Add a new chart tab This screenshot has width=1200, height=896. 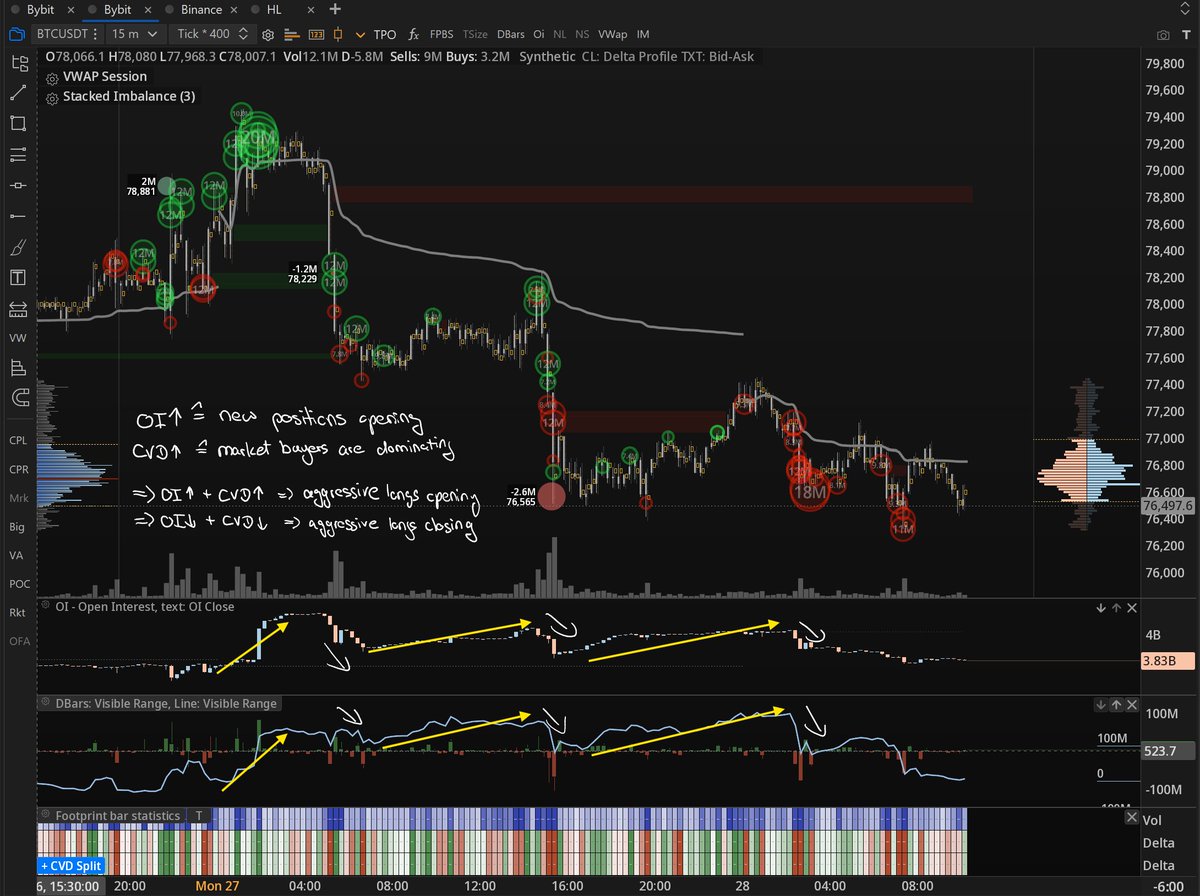coord(334,8)
